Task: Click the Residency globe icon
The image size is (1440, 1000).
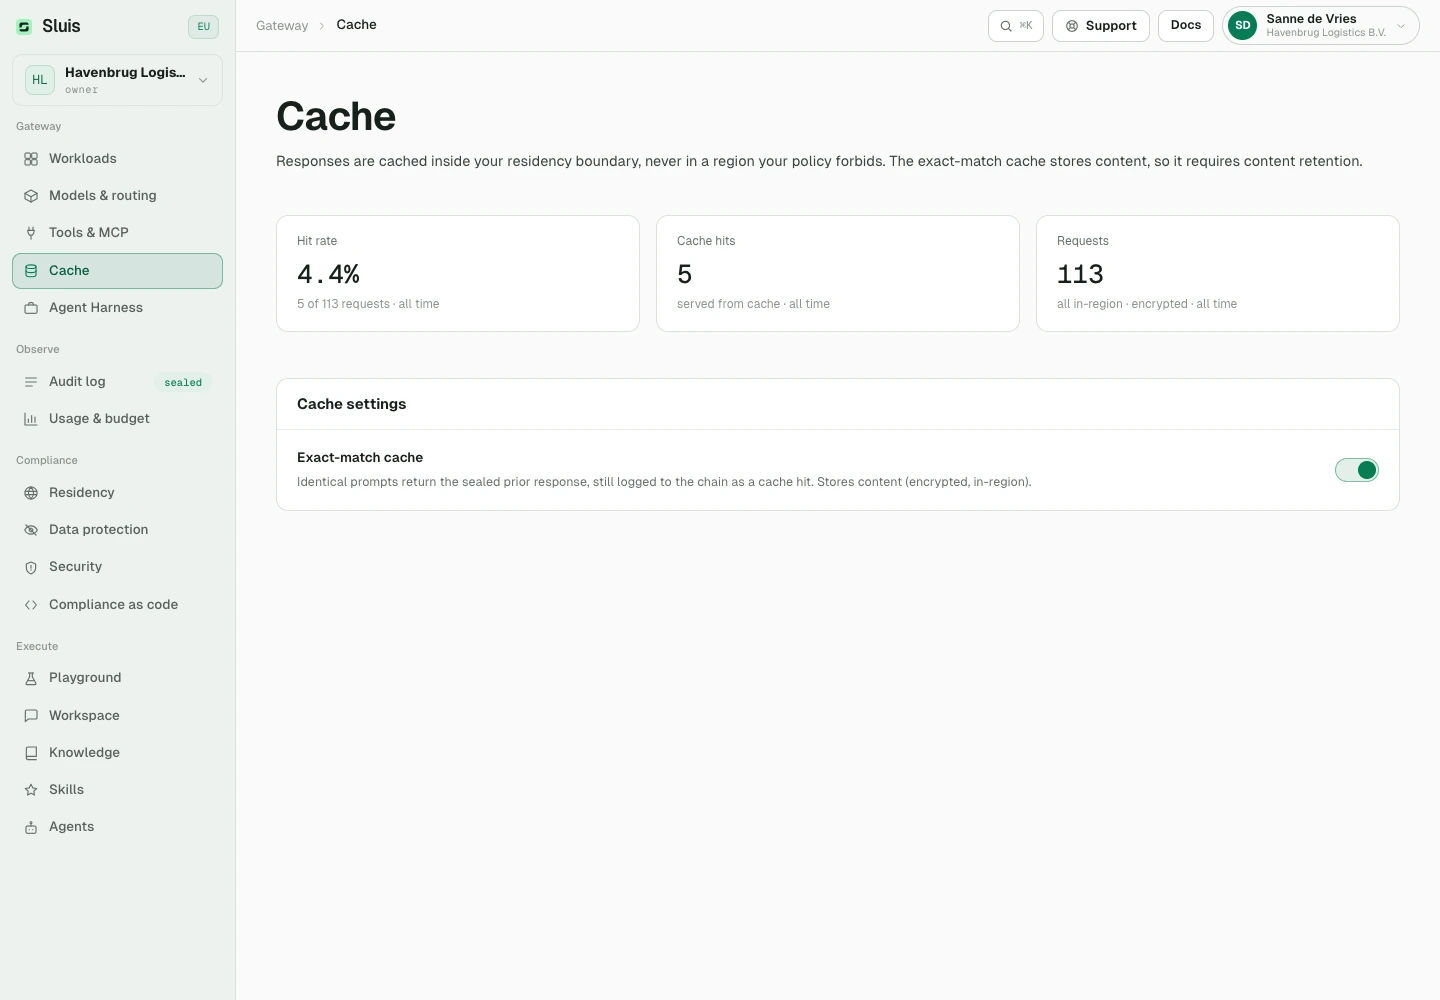Action: pyautogui.click(x=31, y=493)
